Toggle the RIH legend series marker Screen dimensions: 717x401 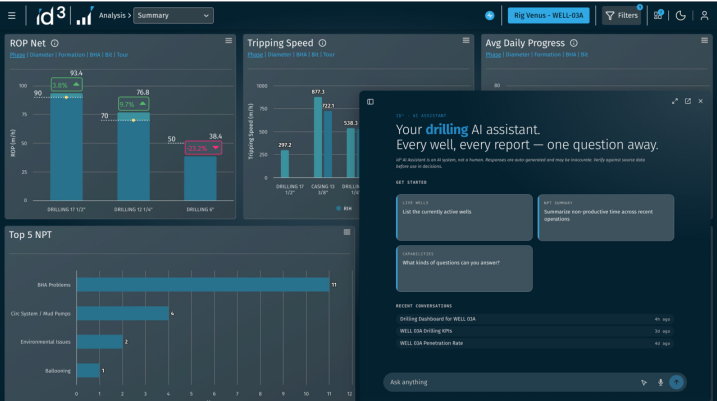click(x=338, y=209)
